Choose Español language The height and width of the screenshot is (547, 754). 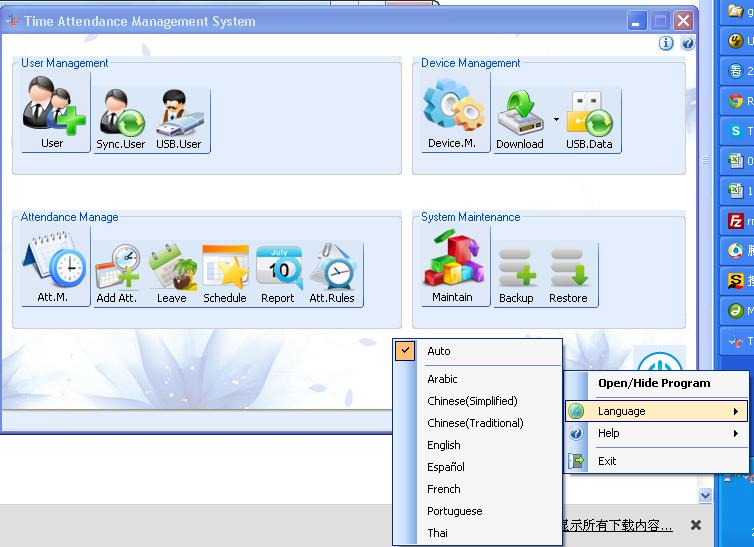(478, 467)
